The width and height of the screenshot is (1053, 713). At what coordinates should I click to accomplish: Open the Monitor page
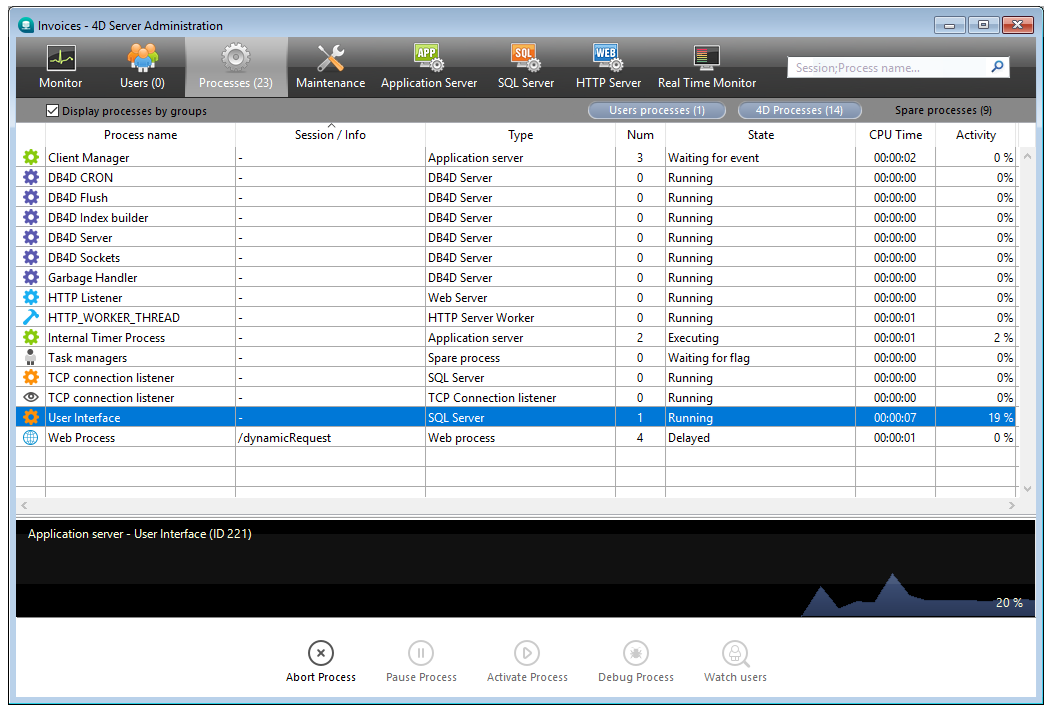[60, 68]
